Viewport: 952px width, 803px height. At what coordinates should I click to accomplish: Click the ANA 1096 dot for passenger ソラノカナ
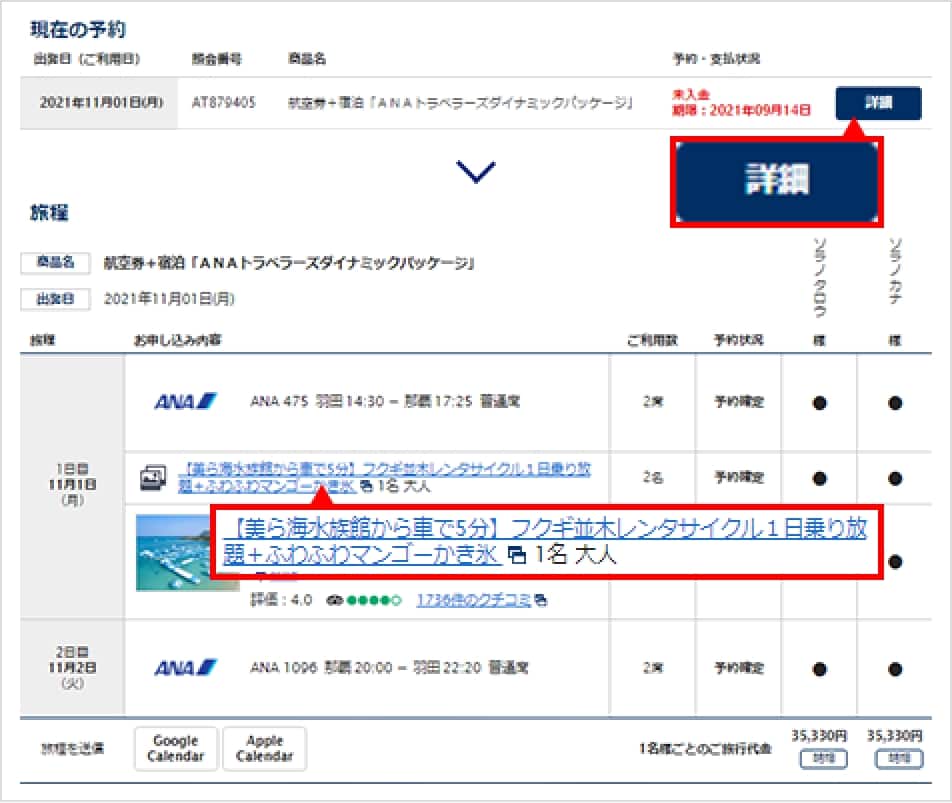click(894, 668)
